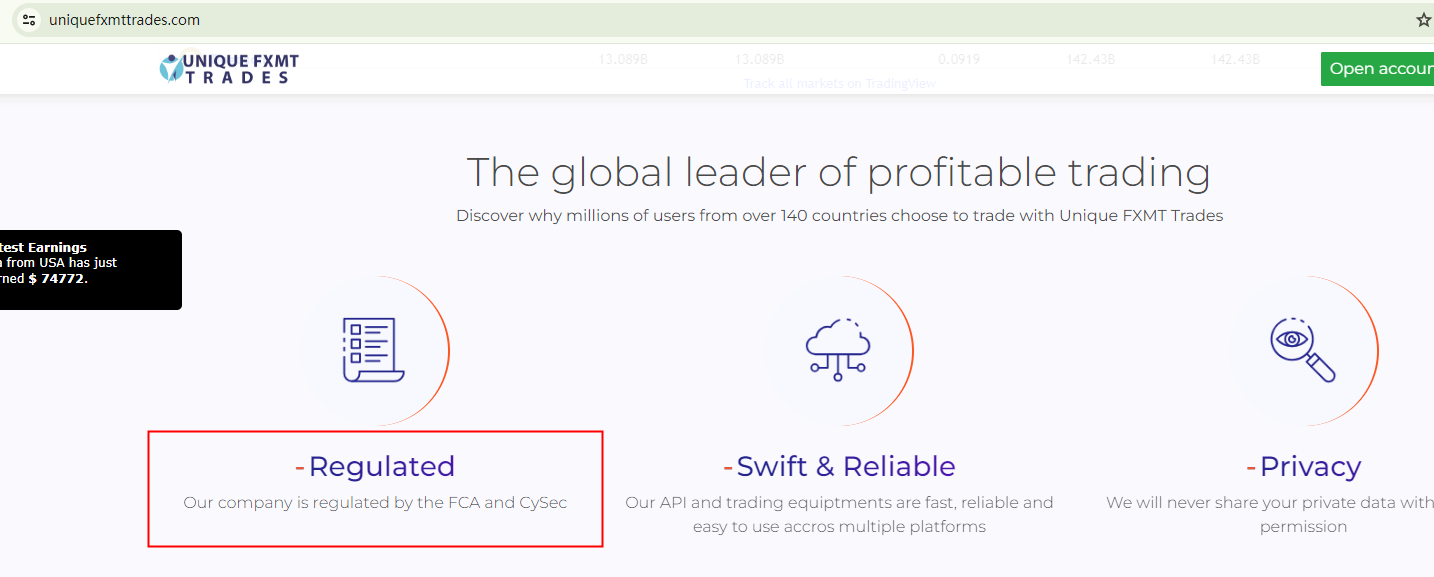The height and width of the screenshot is (577, 1434).
Task: Click the FCA and CySec regulation text
Action: coord(375,502)
